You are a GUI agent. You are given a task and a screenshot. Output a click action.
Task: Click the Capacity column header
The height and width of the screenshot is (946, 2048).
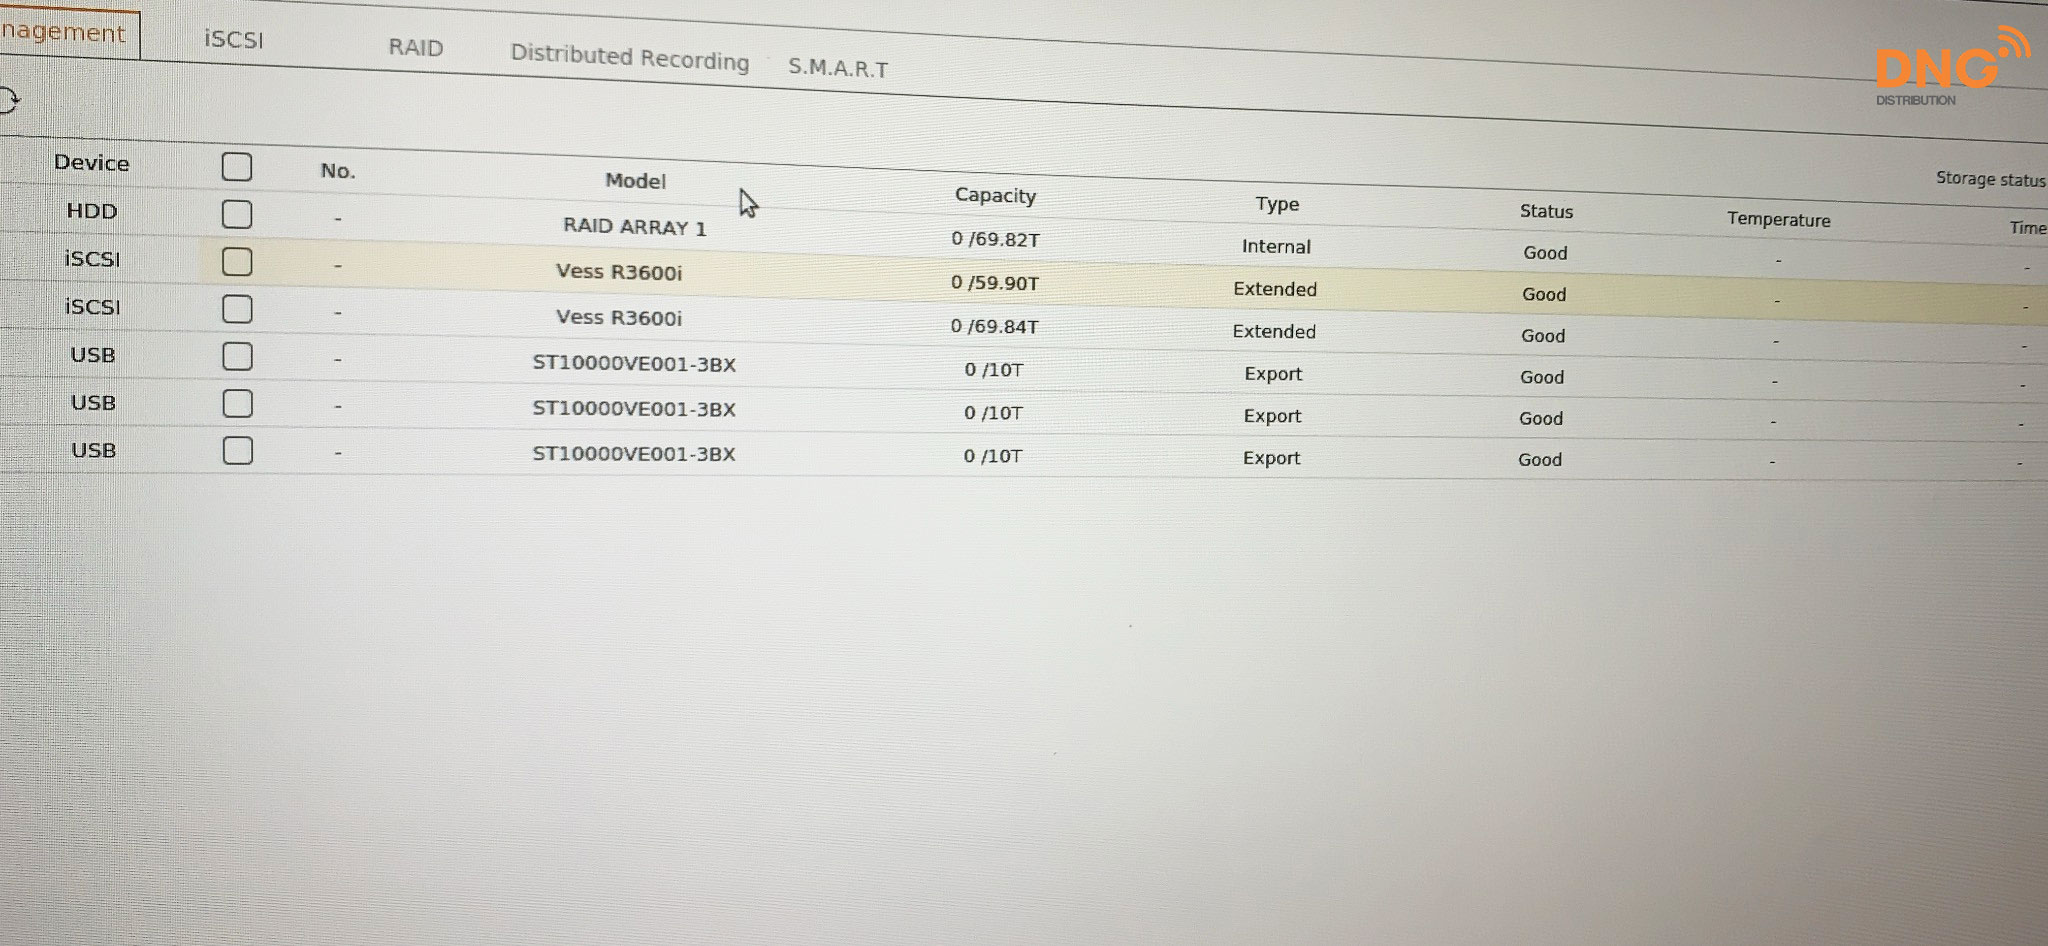click(995, 196)
